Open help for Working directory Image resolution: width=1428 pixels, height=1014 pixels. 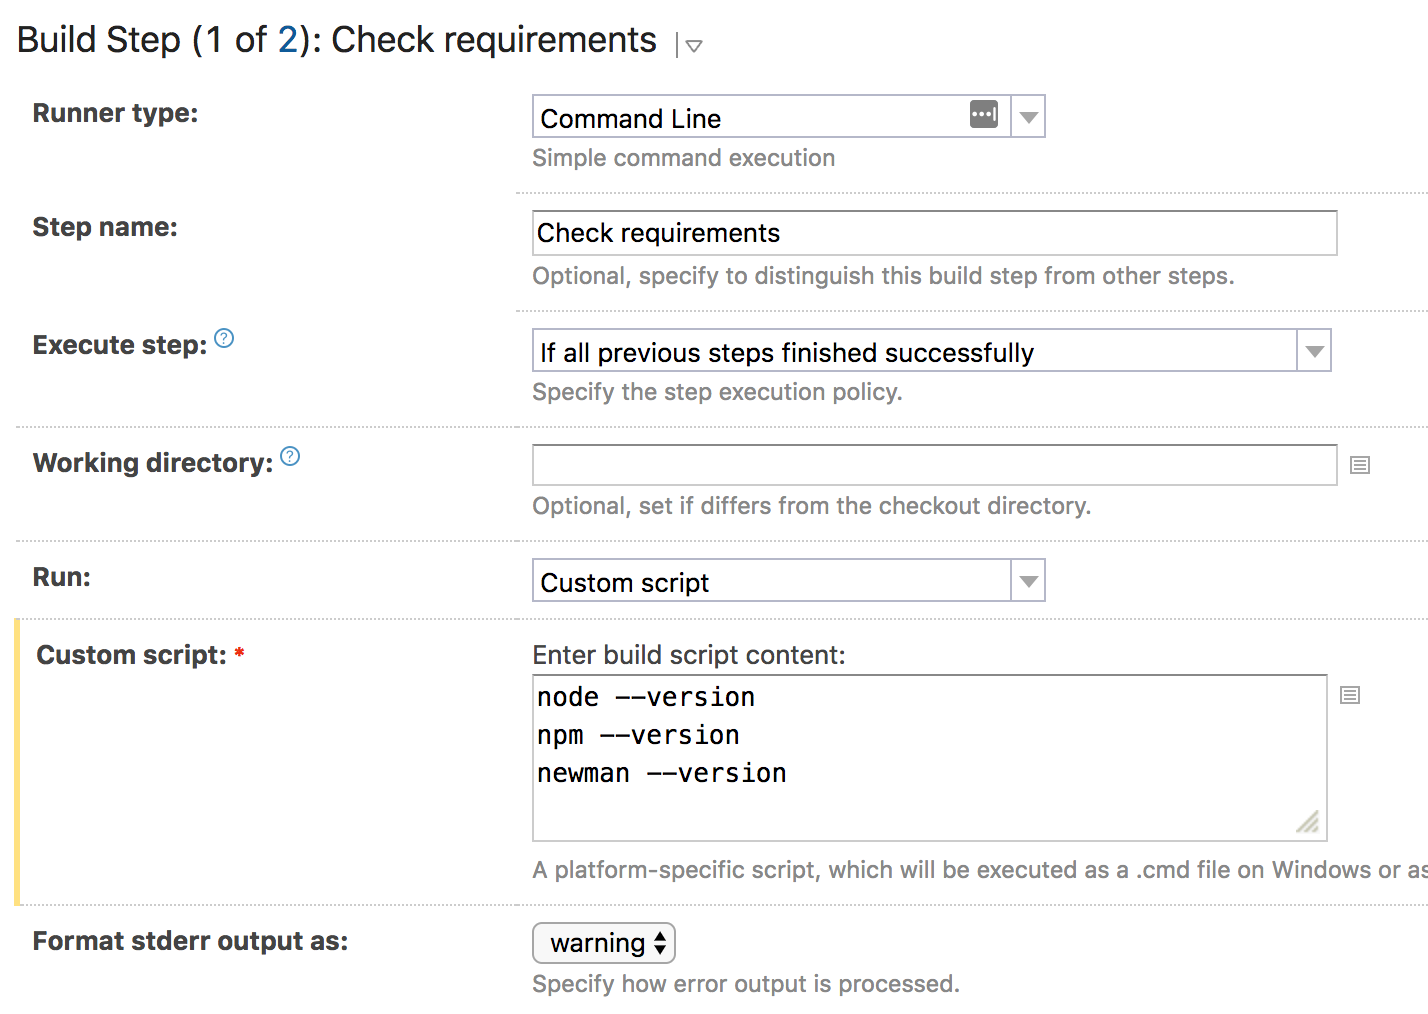click(290, 457)
